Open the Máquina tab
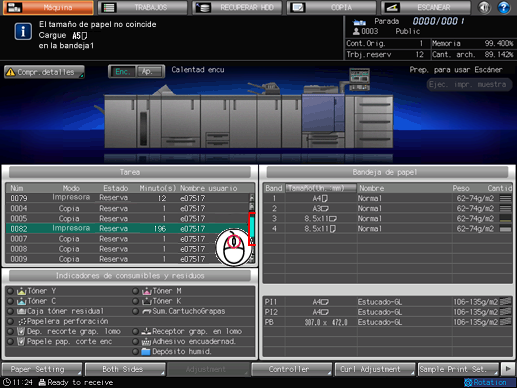The image size is (517, 388). pos(48,7)
